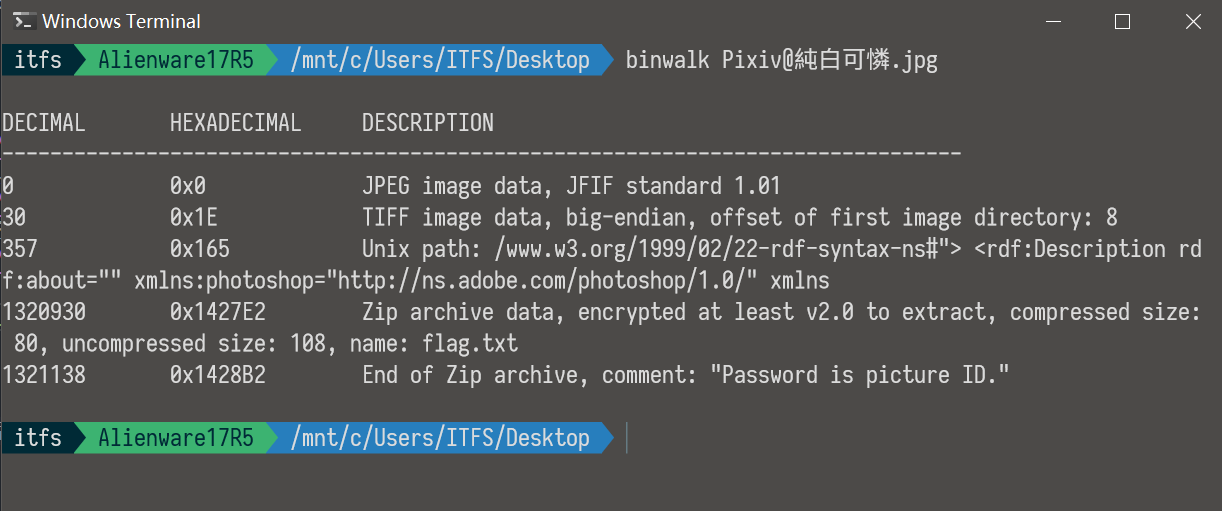Maximize the Windows Terminal window
The width and height of the screenshot is (1222, 511).
click(x=1122, y=21)
